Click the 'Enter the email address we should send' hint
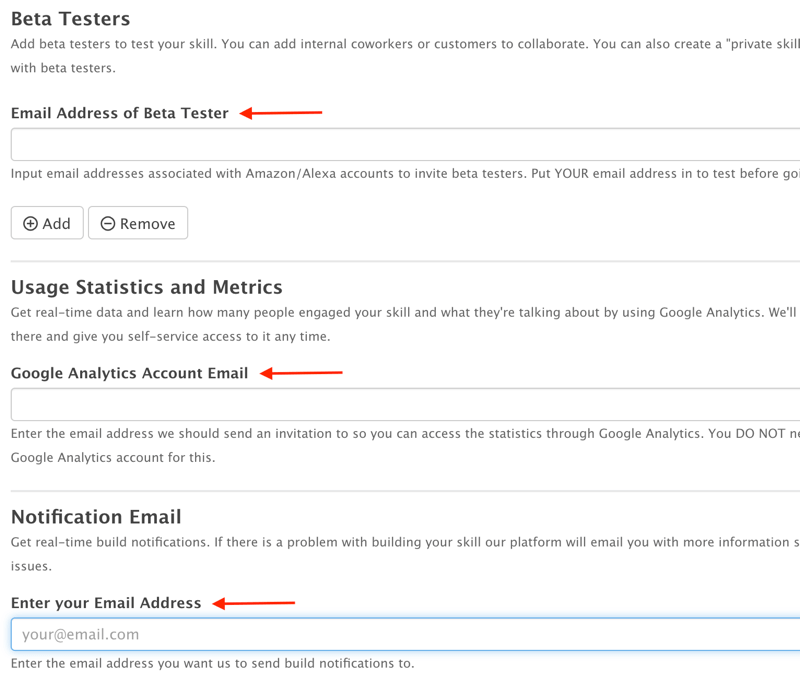 [405, 445]
